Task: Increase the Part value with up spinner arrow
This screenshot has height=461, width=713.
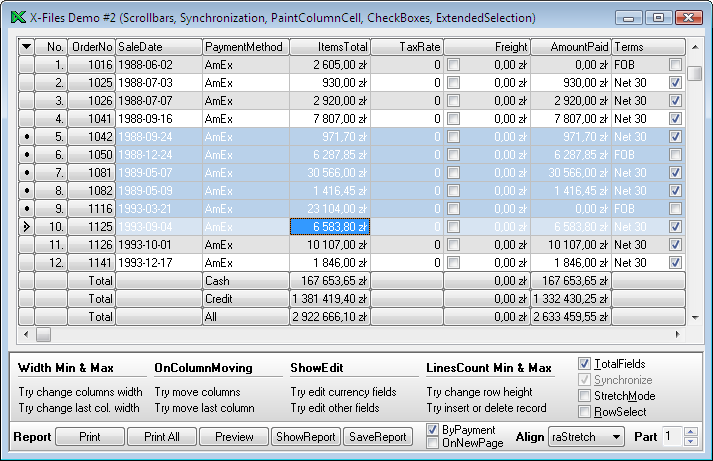Action: point(691,431)
